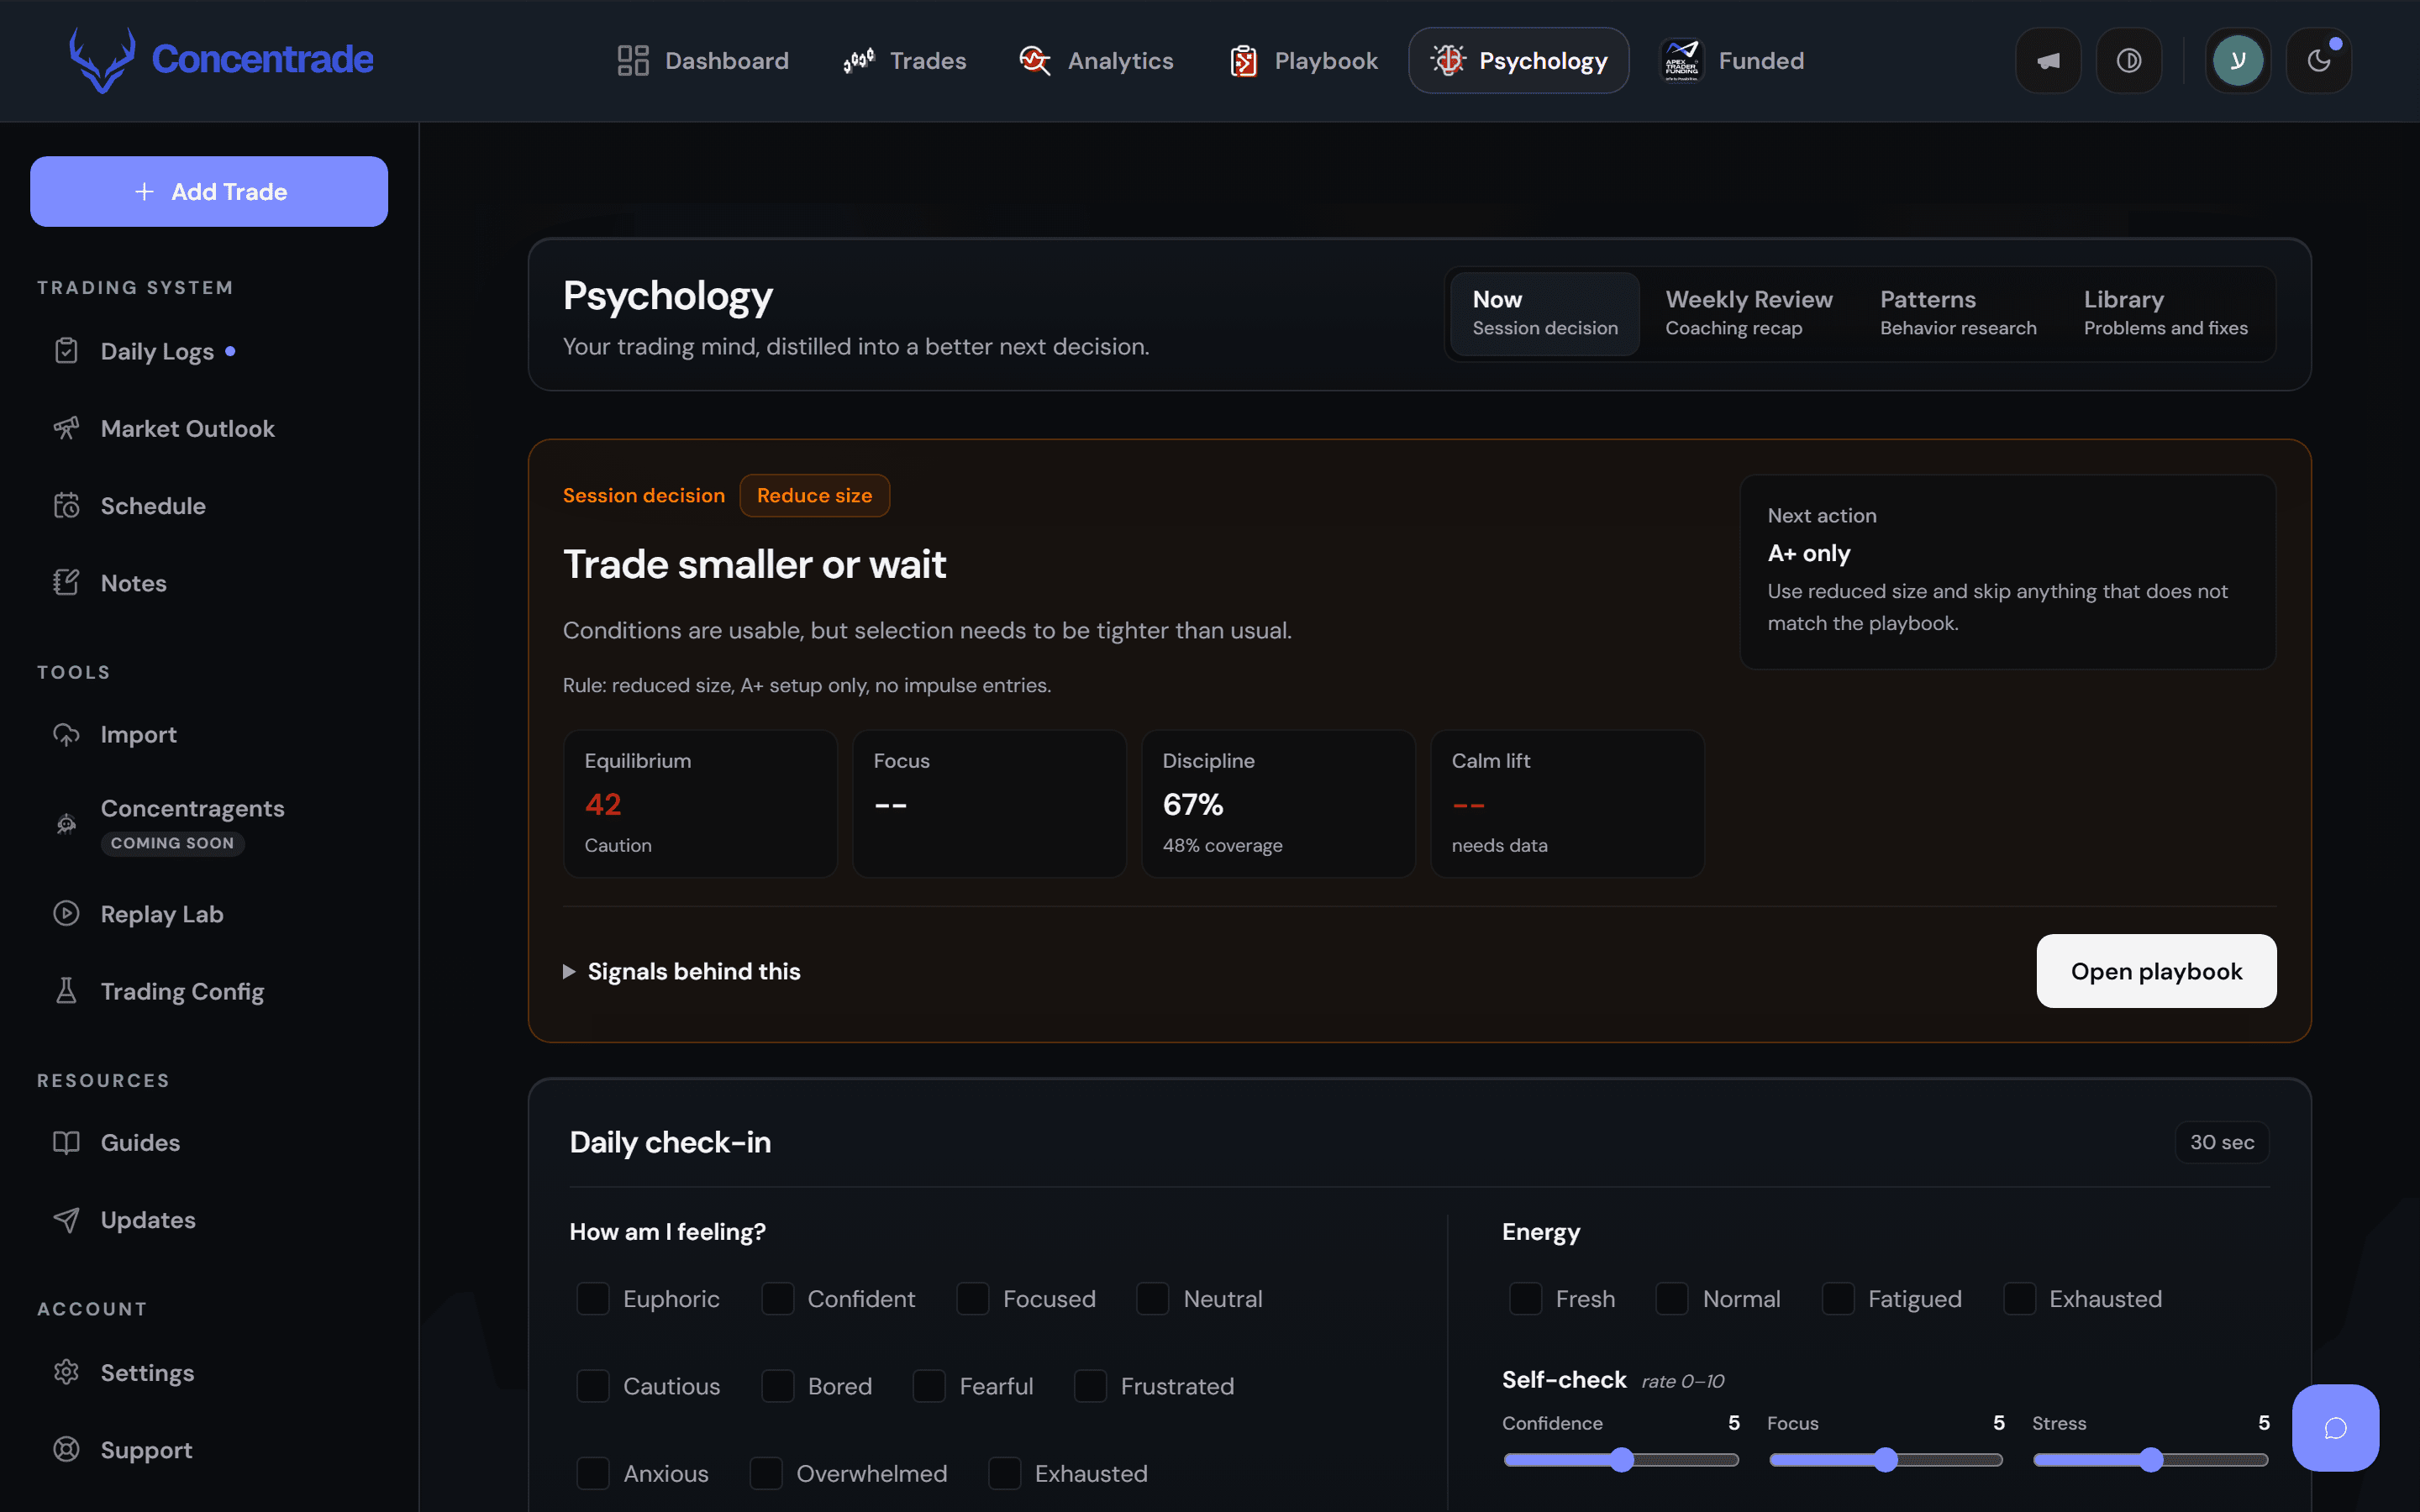Go to the Funded nav item
2420x1512 pixels.
(1733, 61)
